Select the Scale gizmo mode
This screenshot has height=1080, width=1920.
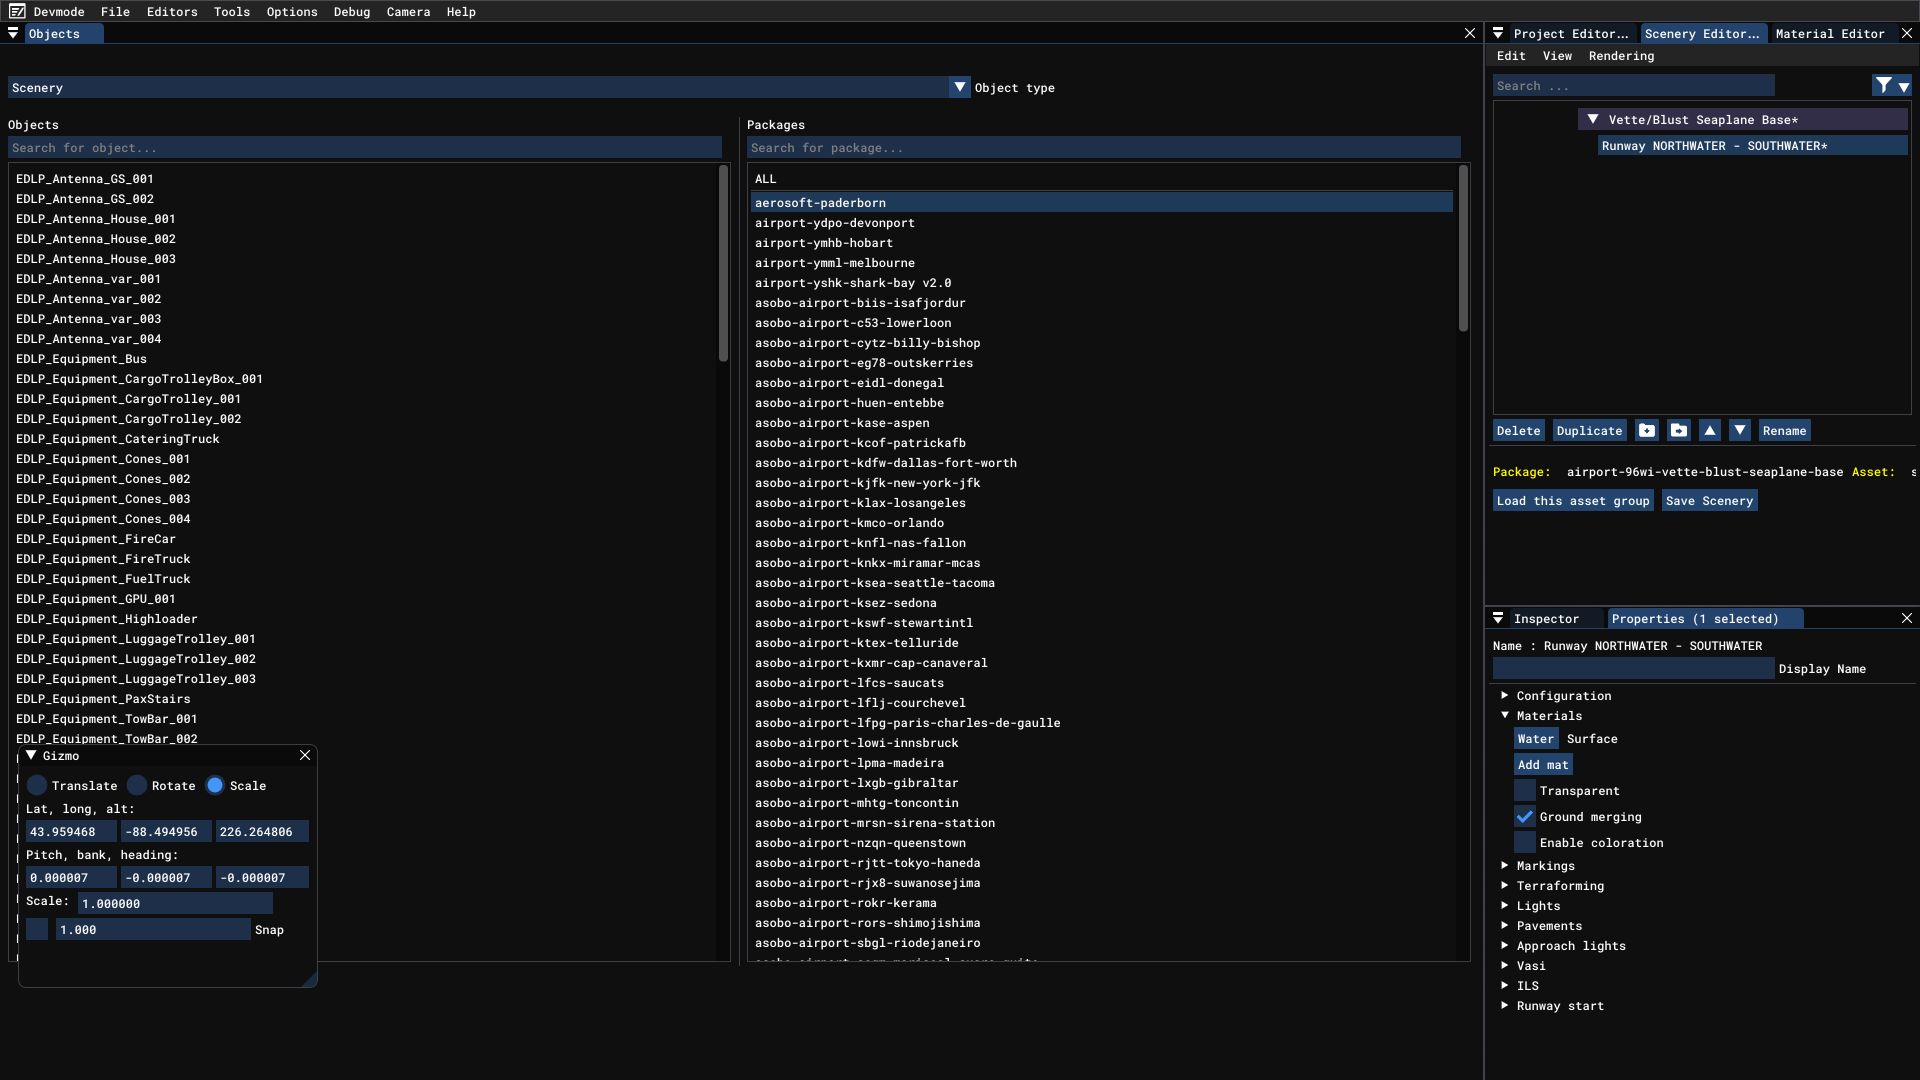[x=215, y=786]
